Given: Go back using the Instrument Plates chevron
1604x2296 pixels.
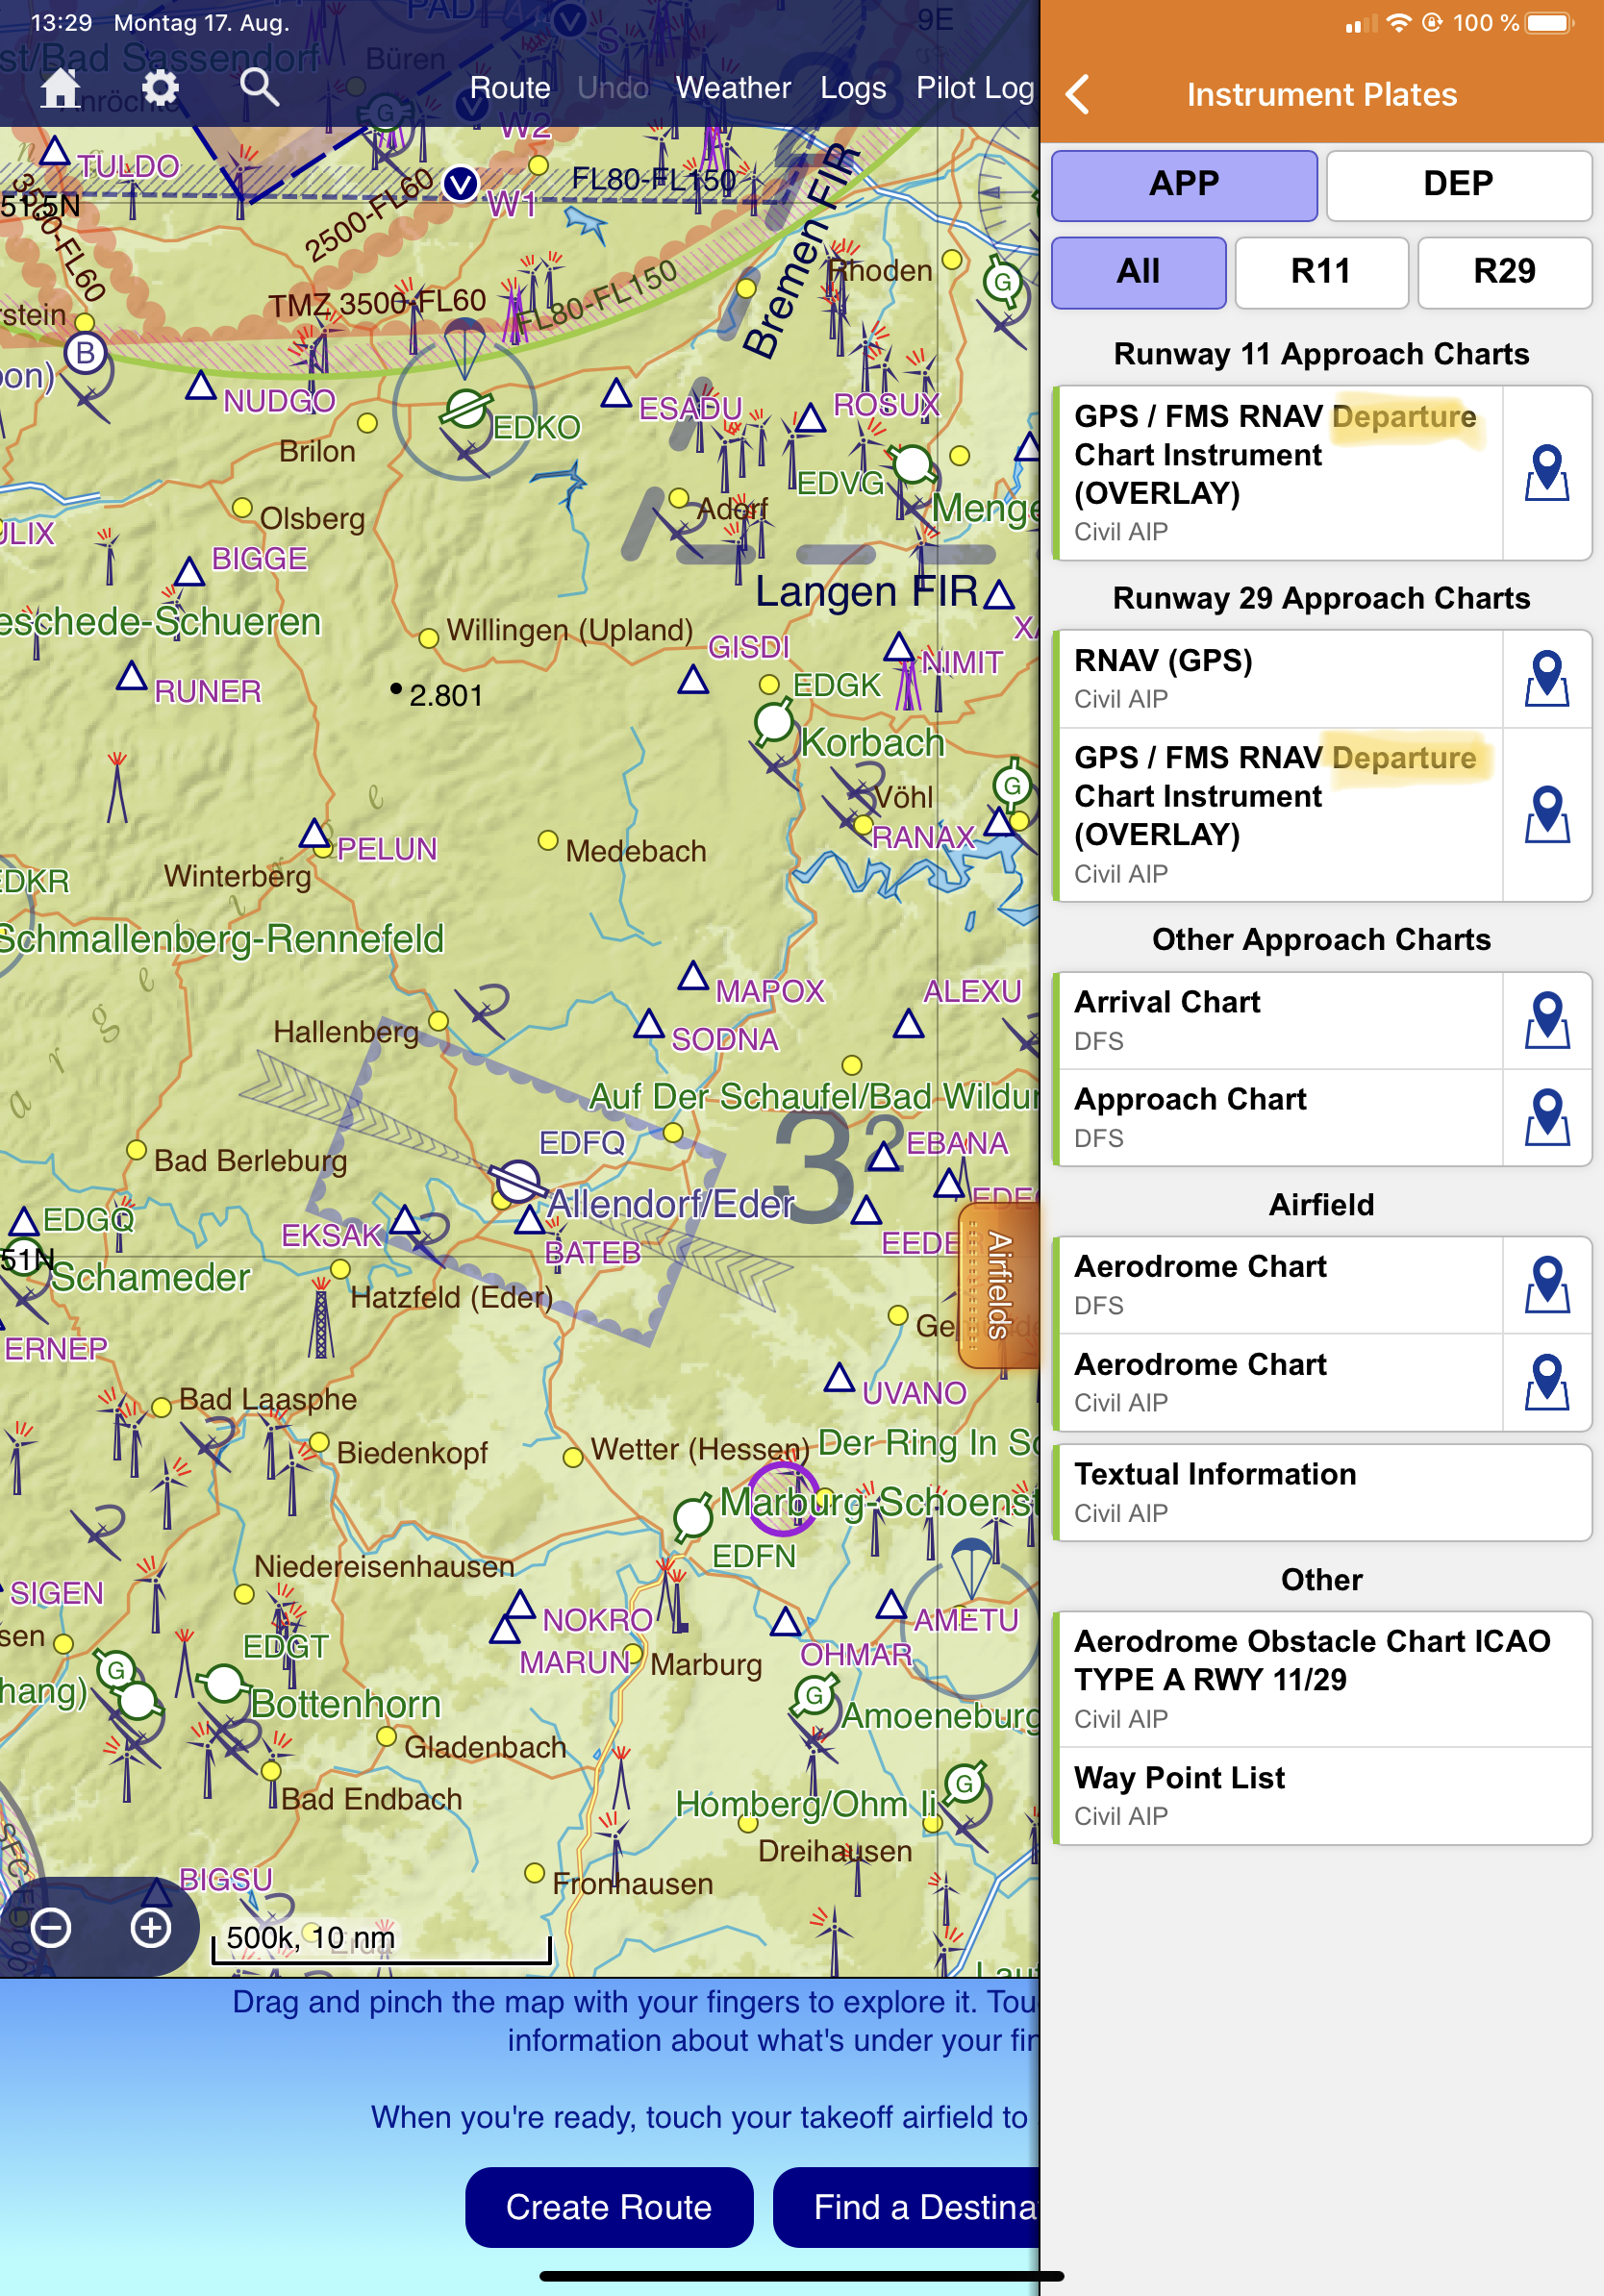Looking at the screenshot, I should [x=1077, y=95].
